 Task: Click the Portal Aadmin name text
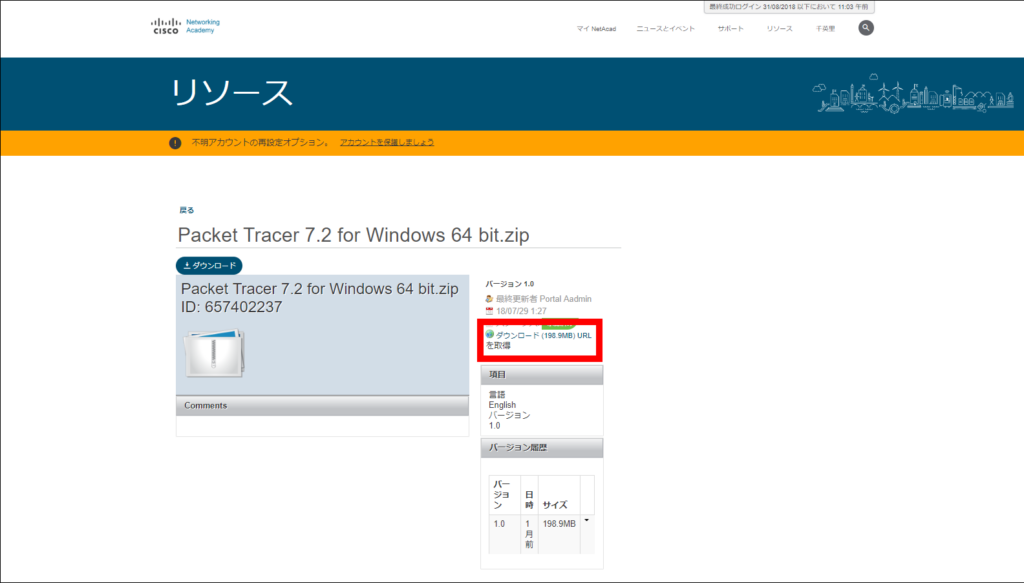pos(565,299)
